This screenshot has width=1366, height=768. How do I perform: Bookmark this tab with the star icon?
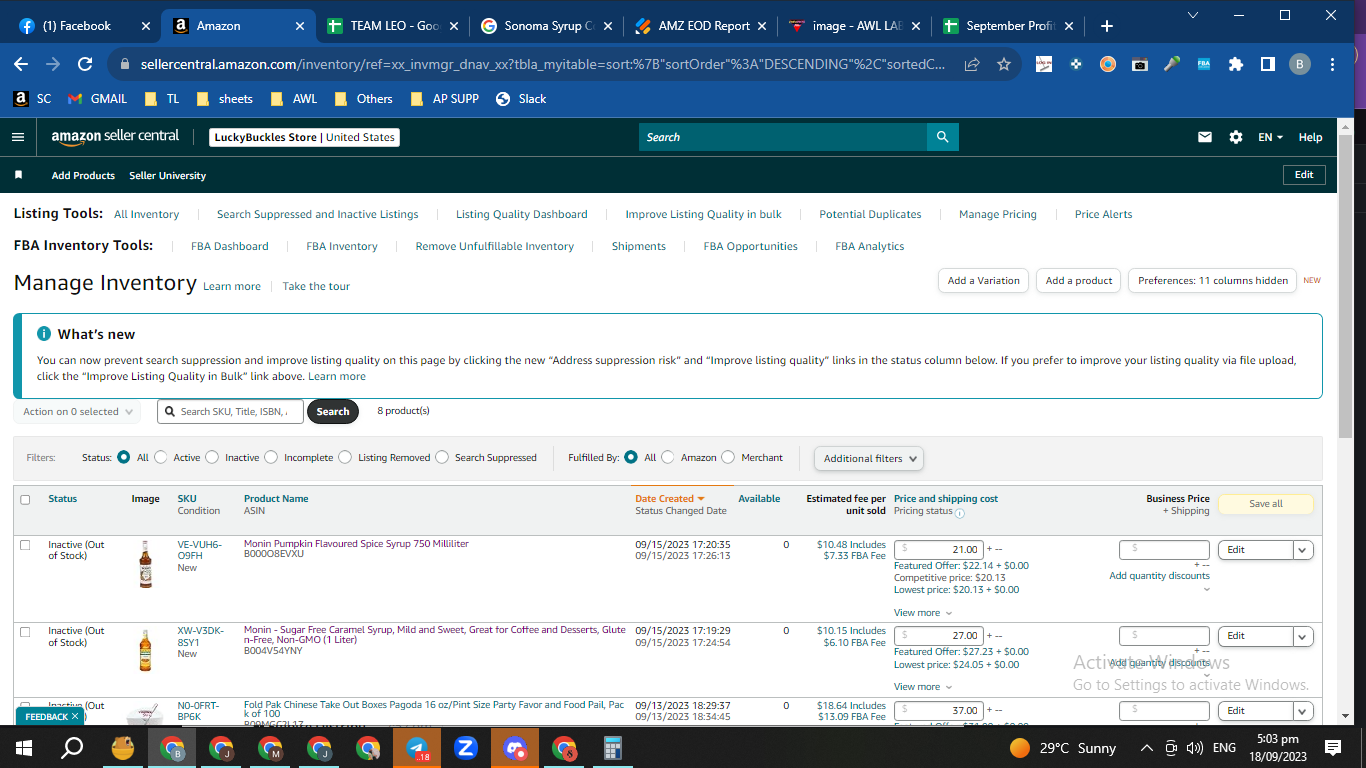pos(1004,64)
